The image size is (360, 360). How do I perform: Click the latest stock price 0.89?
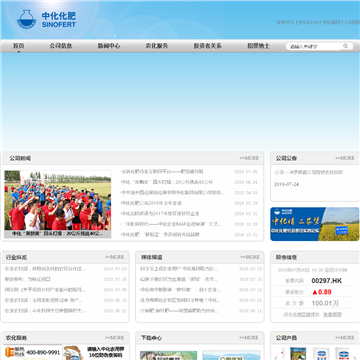[x=322, y=292]
